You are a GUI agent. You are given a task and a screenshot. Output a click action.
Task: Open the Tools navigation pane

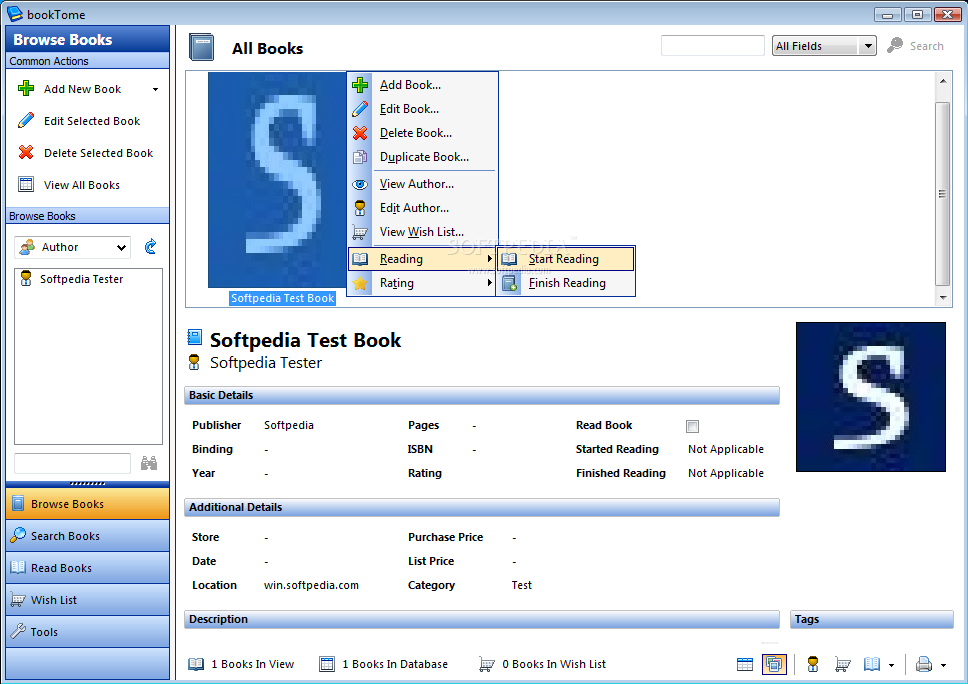(88, 632)
